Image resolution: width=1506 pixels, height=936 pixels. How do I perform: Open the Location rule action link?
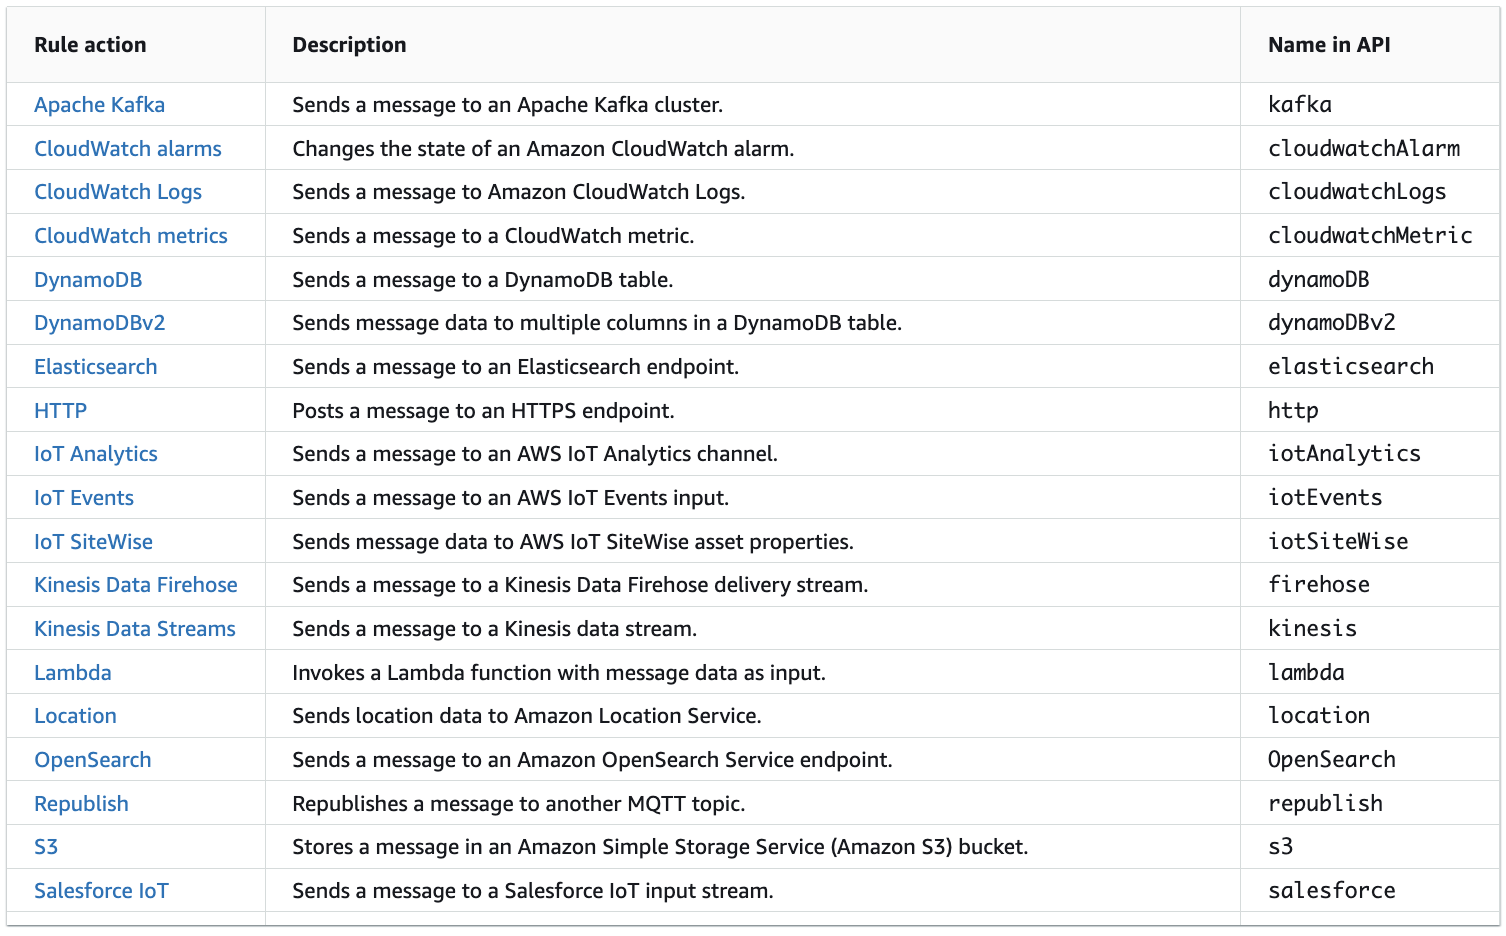pyautogui.click(x=75, y=716)
